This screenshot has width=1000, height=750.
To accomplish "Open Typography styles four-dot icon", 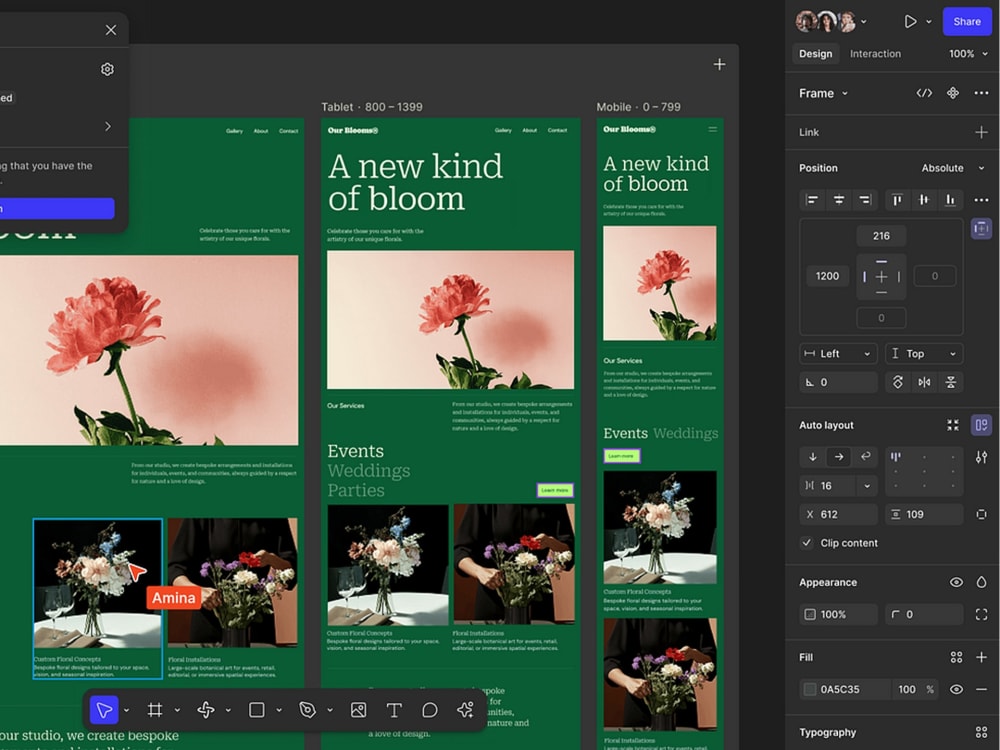I will pos(982,732).
